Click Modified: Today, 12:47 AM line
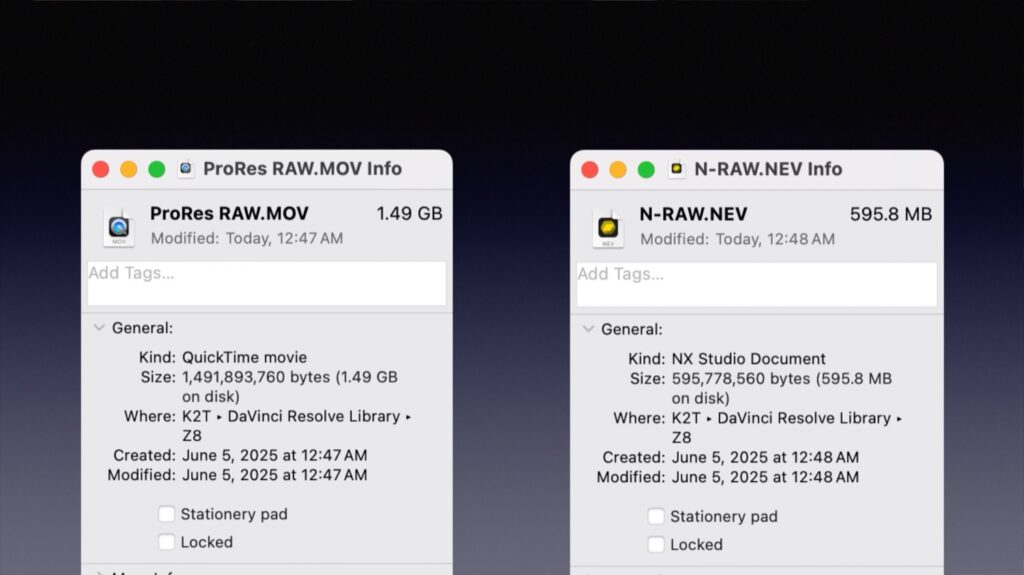Viewport: 1024px width, 575px height. coord(247,238)
